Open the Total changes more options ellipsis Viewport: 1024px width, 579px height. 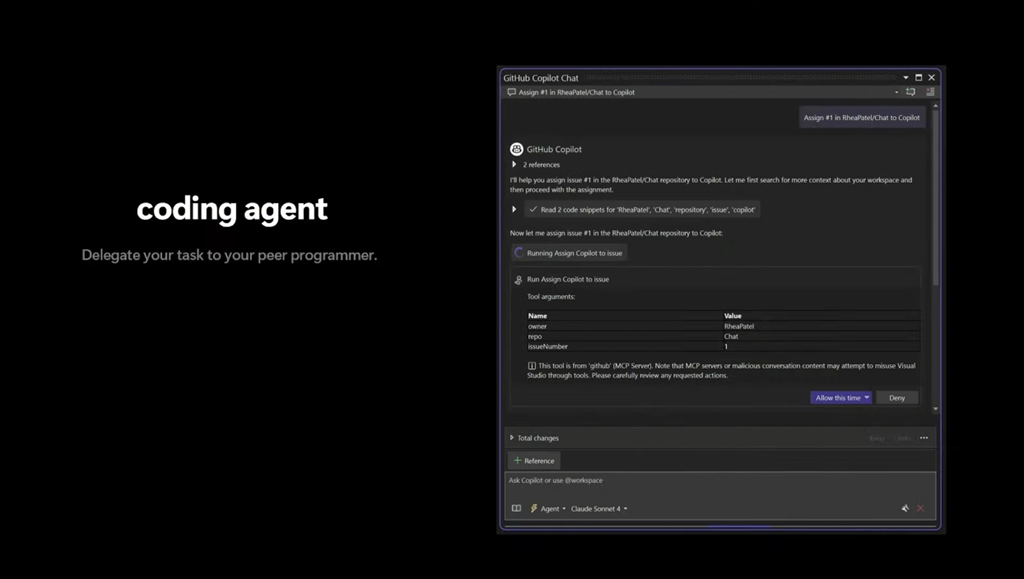tap(924, 438)
